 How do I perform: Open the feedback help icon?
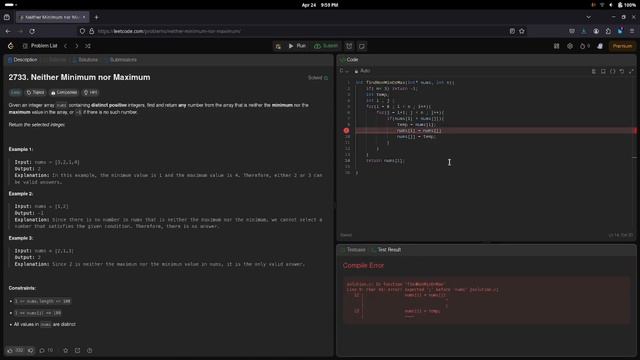pos(89,350)
